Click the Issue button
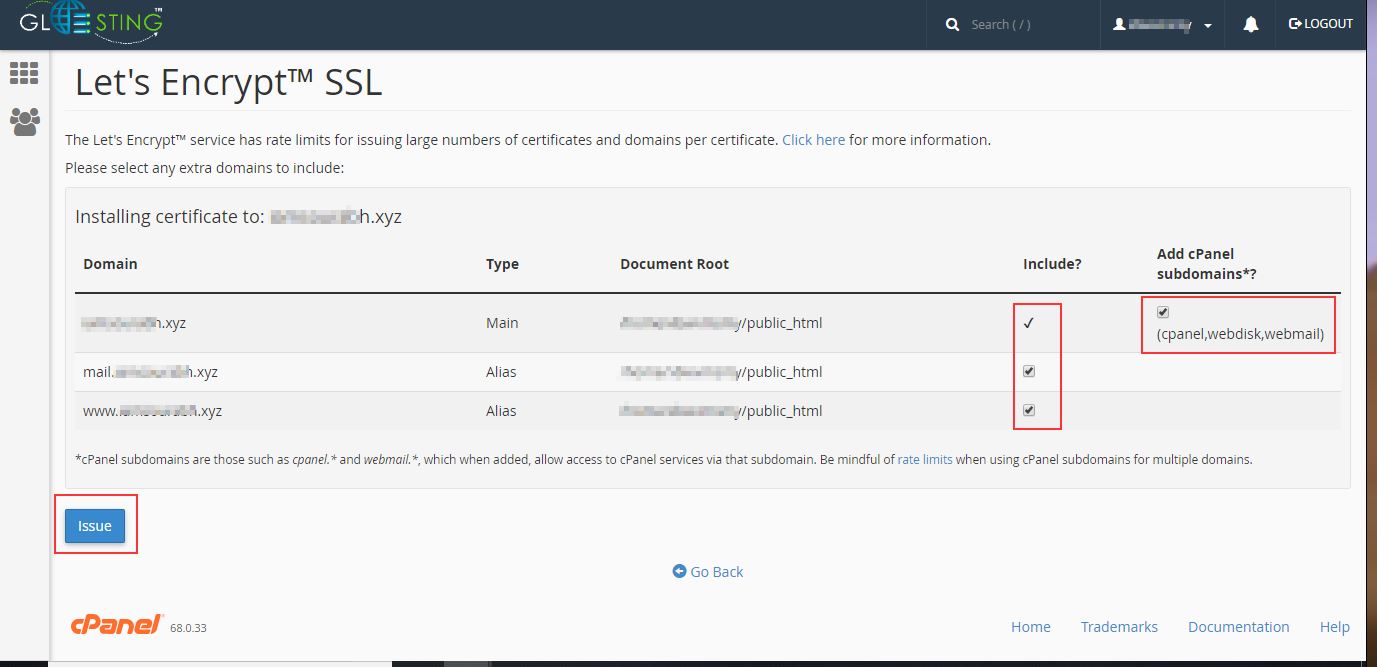The width and height of the screenshot is (1377, 667). coord(95,526)
